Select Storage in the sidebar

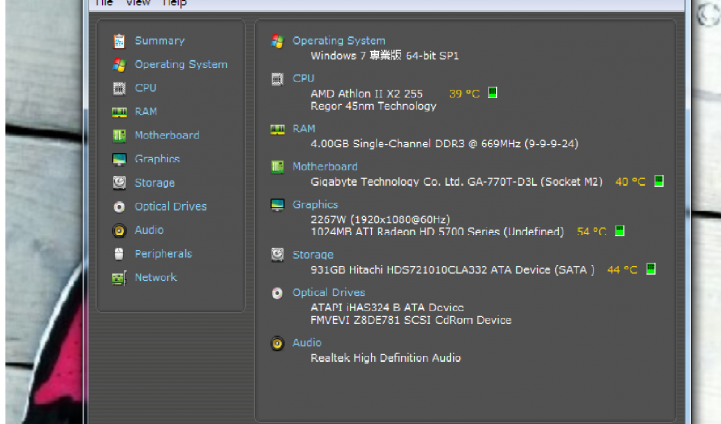click(154, 183)
